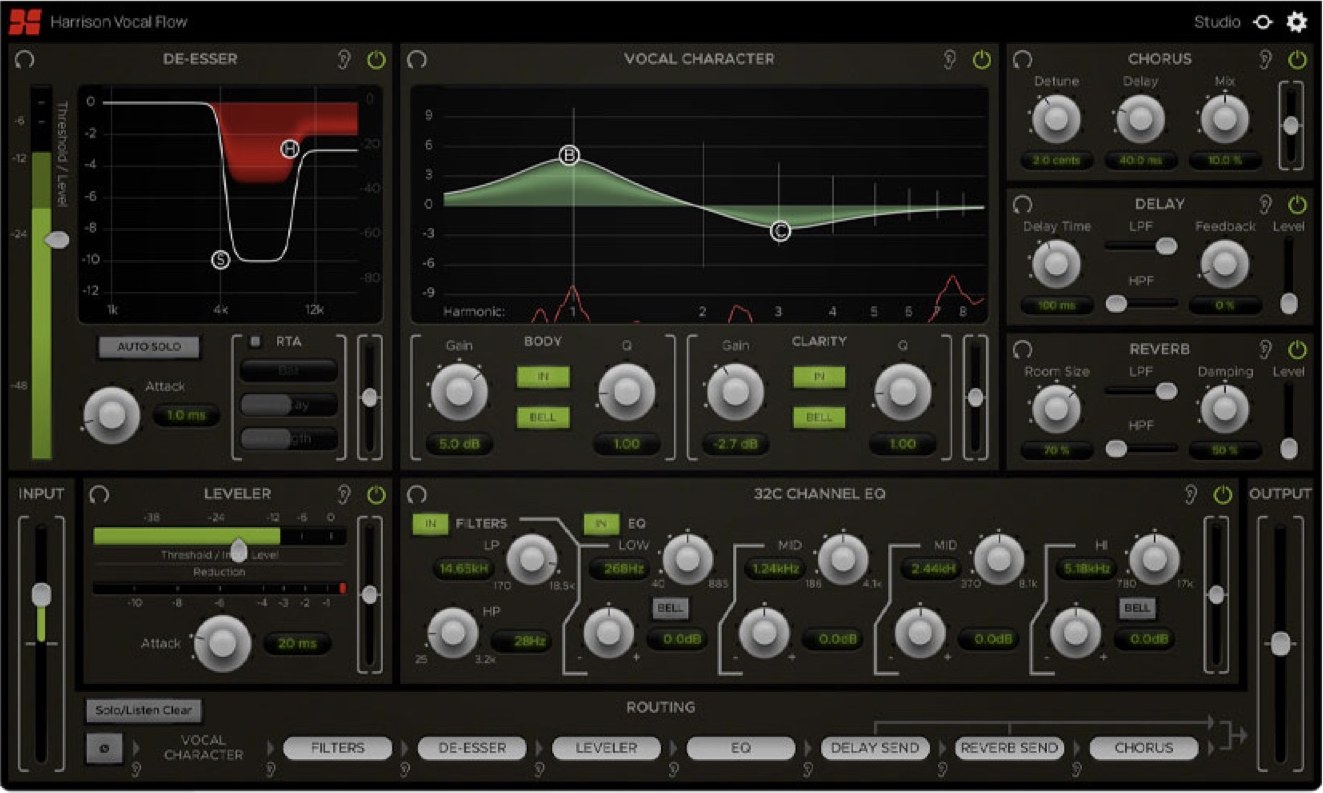1323x793 pixels.
Task: Solo the Reverb section headphone icon
Action: [x=1022, y=349]
